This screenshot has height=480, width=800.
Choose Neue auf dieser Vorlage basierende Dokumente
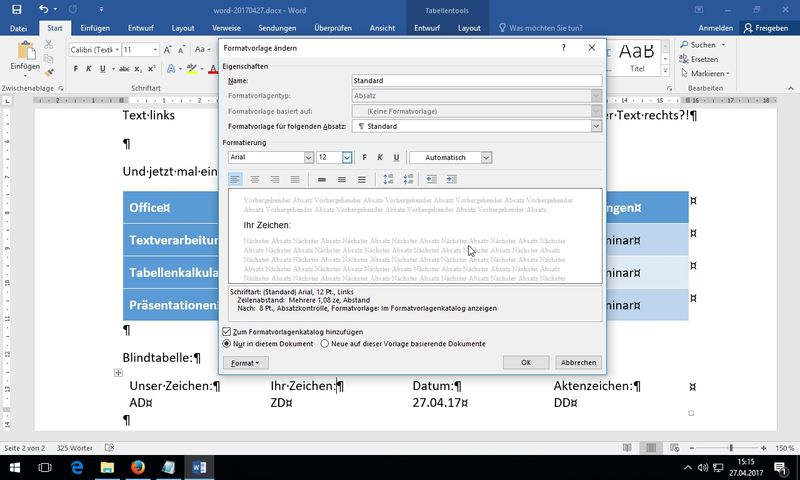point(325,343)
